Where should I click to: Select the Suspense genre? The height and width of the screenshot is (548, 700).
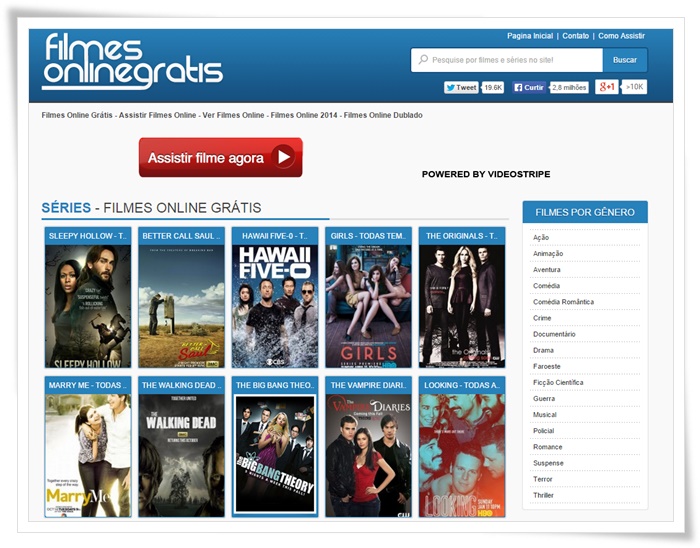click(548, 463)
